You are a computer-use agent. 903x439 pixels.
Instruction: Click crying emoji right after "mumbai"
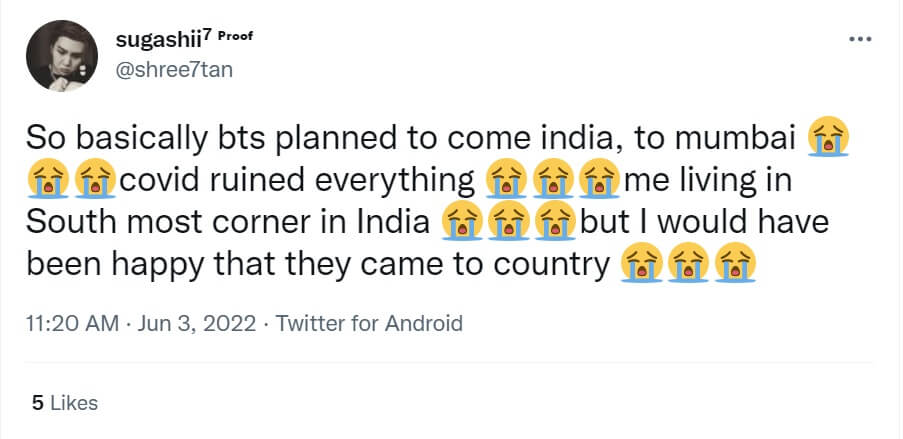tap(829, 136)
